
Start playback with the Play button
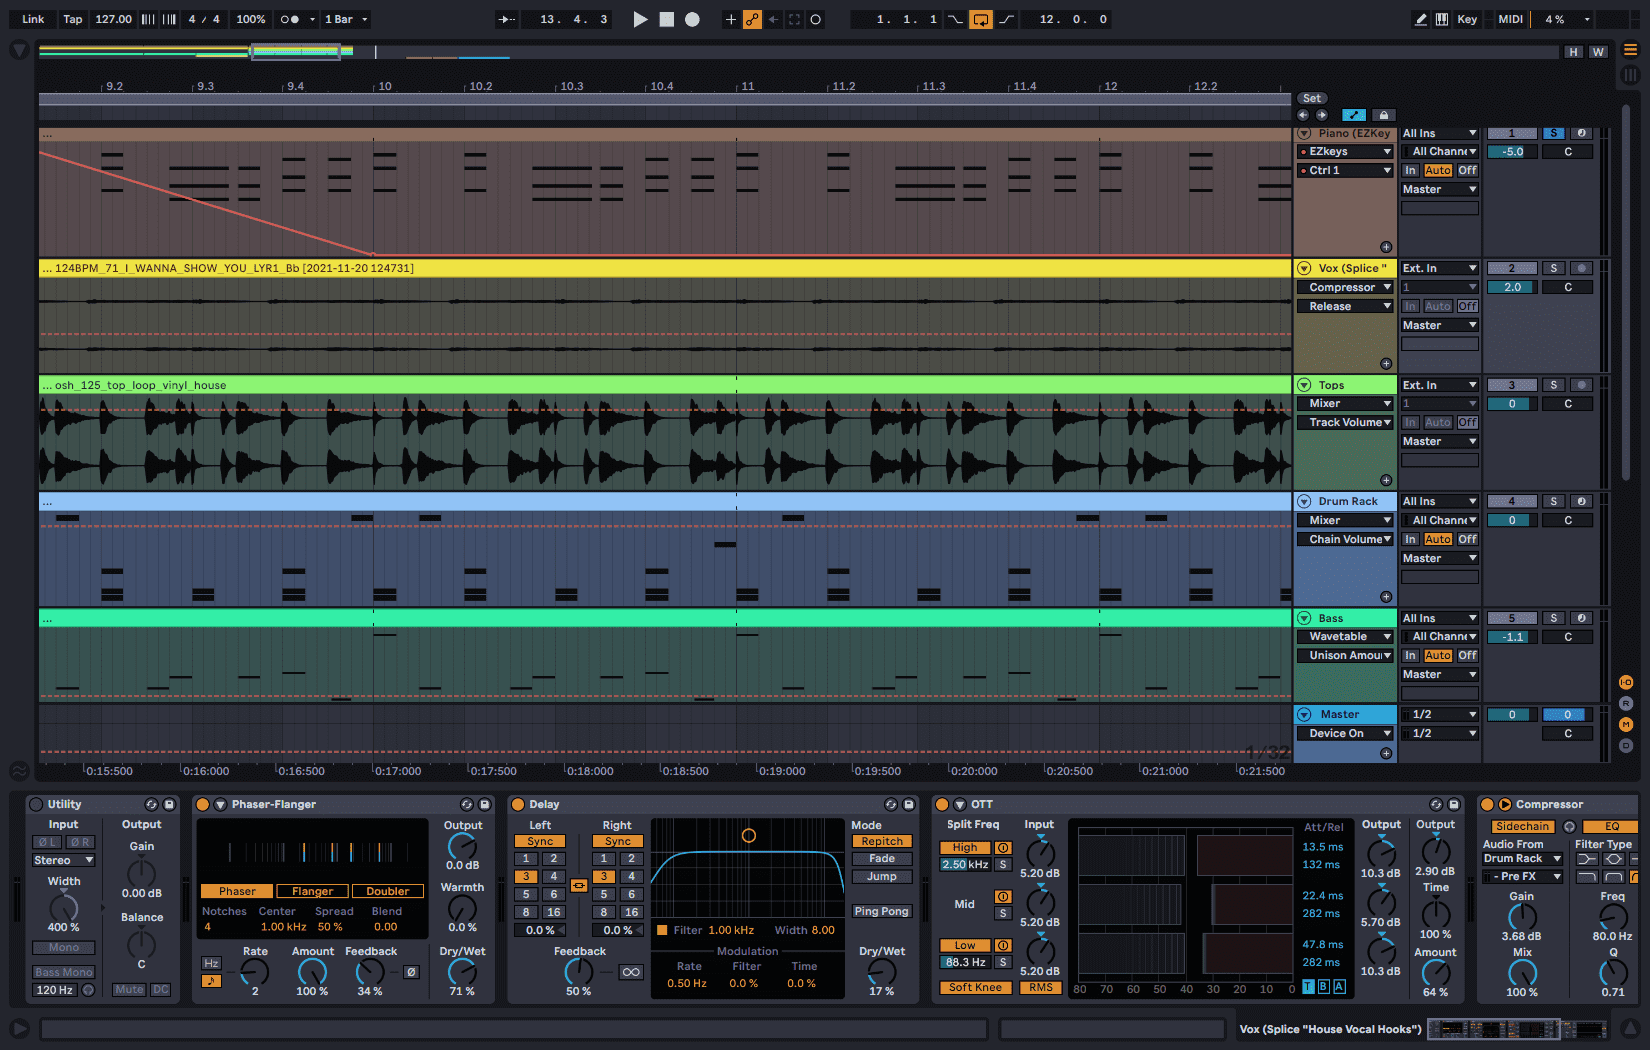click(640, 19)
